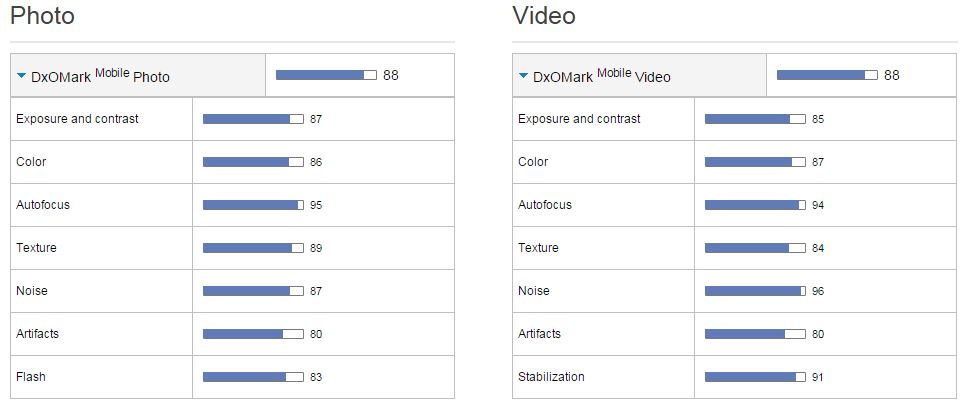Select the Video Exposure and contrast row
The width and height of the screenshot is (963, 403).
(579, 119)
